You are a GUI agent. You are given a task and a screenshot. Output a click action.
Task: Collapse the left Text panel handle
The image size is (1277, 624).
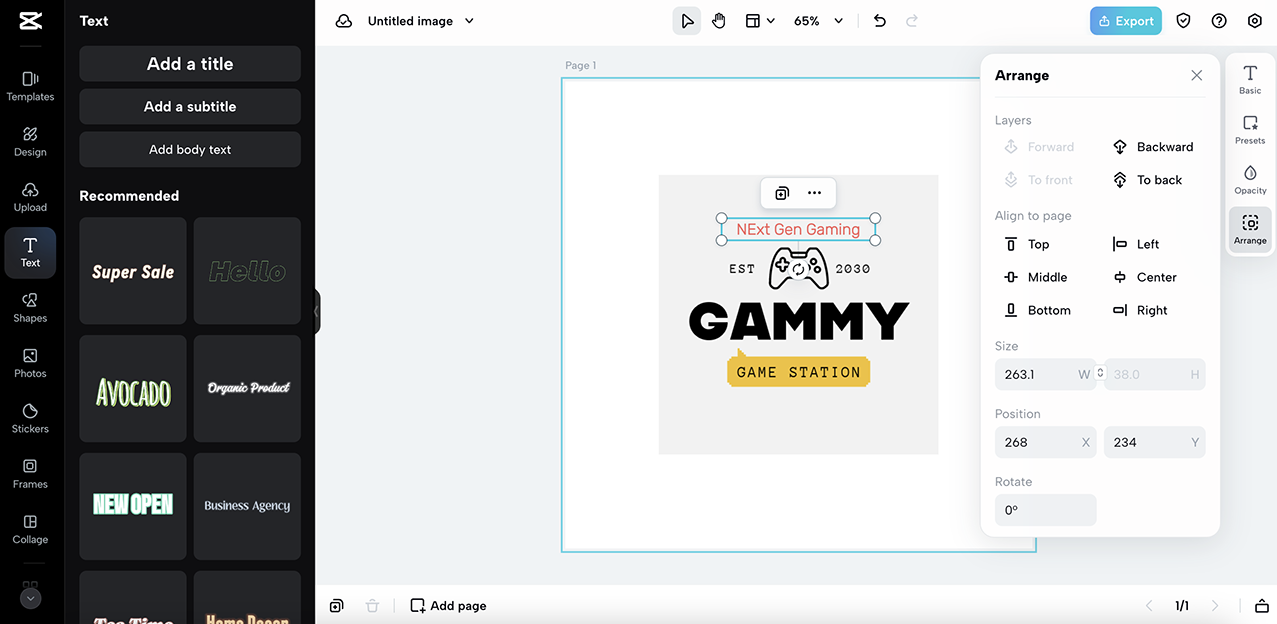tap(317, 311)
